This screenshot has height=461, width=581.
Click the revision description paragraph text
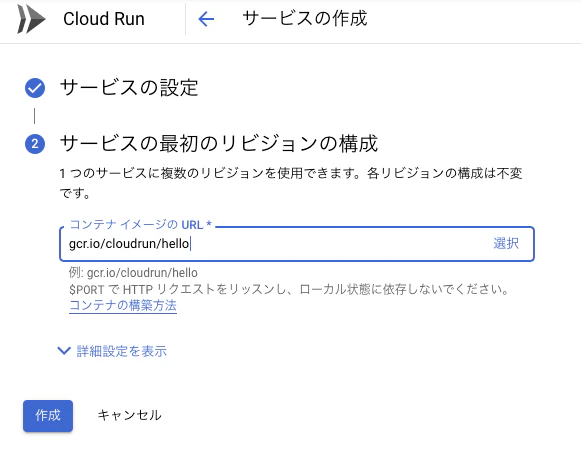(291, 183)
